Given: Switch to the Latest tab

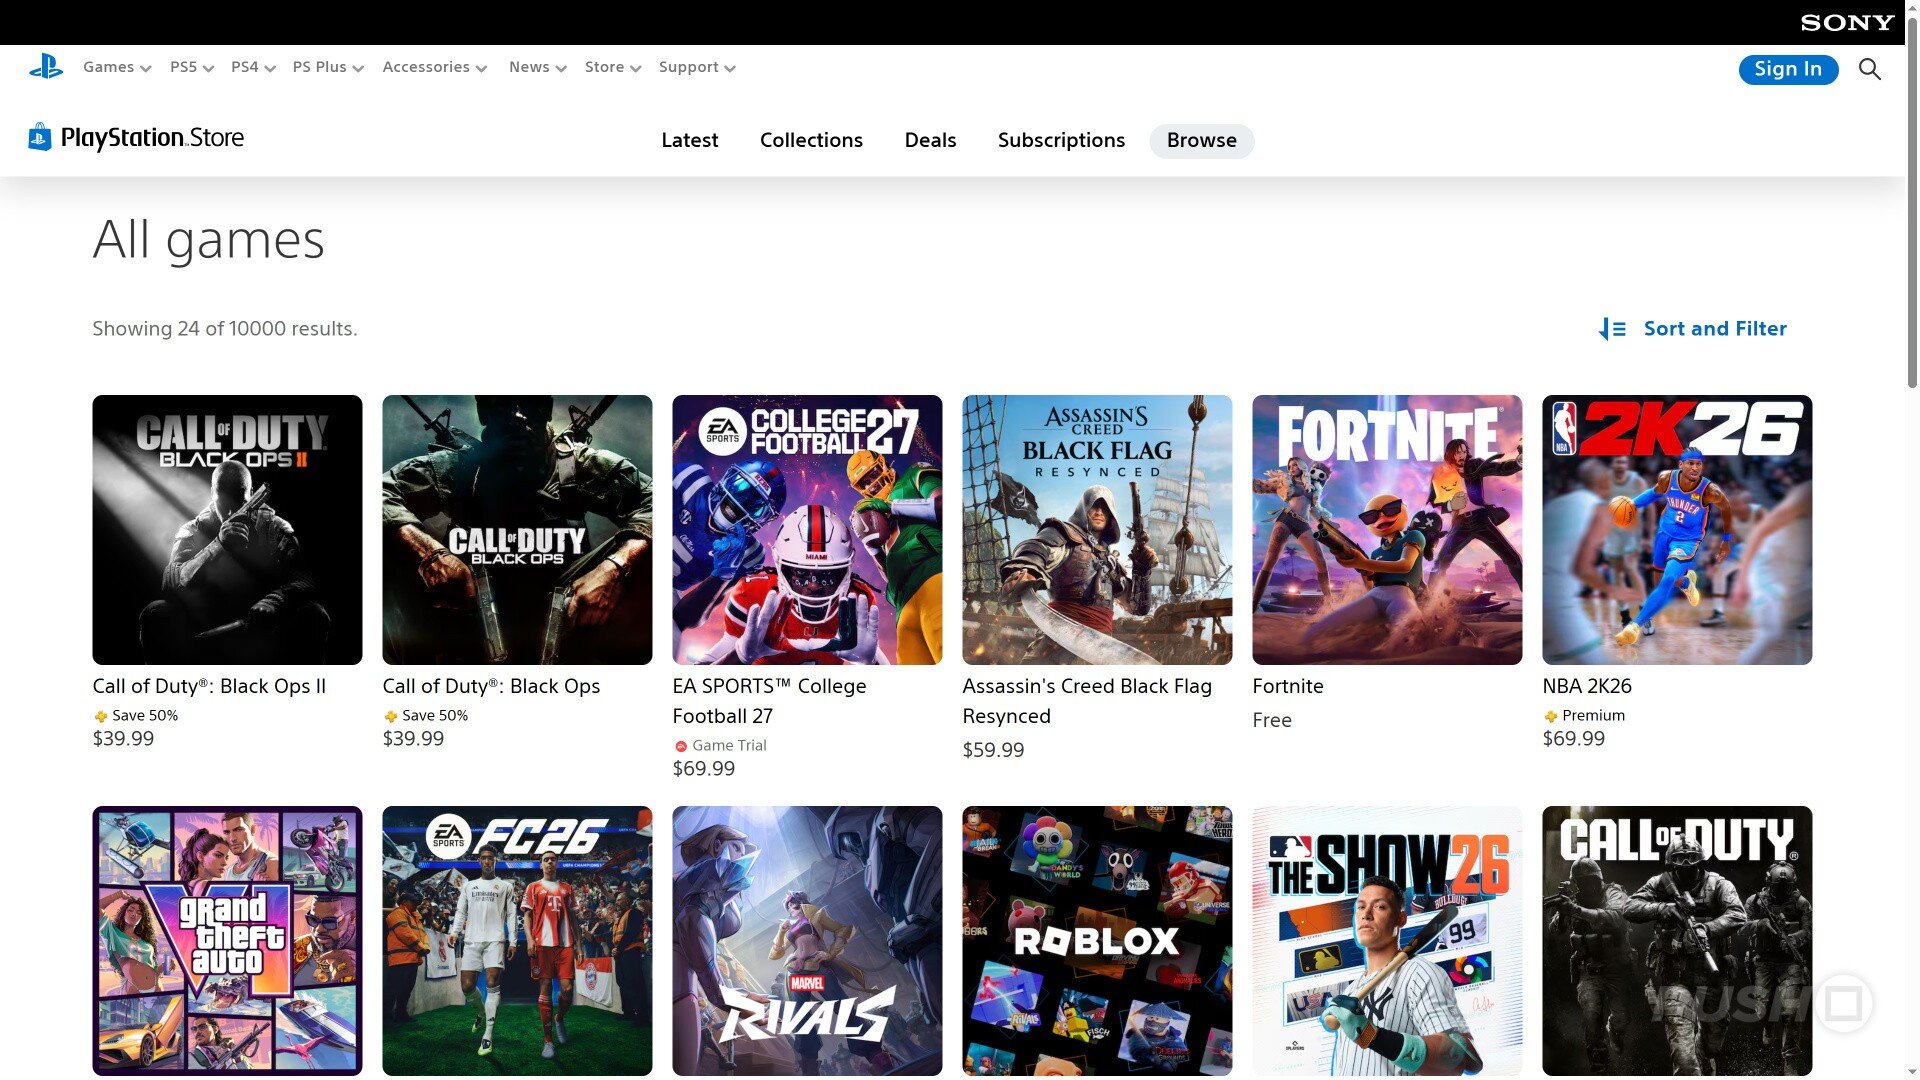Looking at the screenshot, I should point(690,141).
